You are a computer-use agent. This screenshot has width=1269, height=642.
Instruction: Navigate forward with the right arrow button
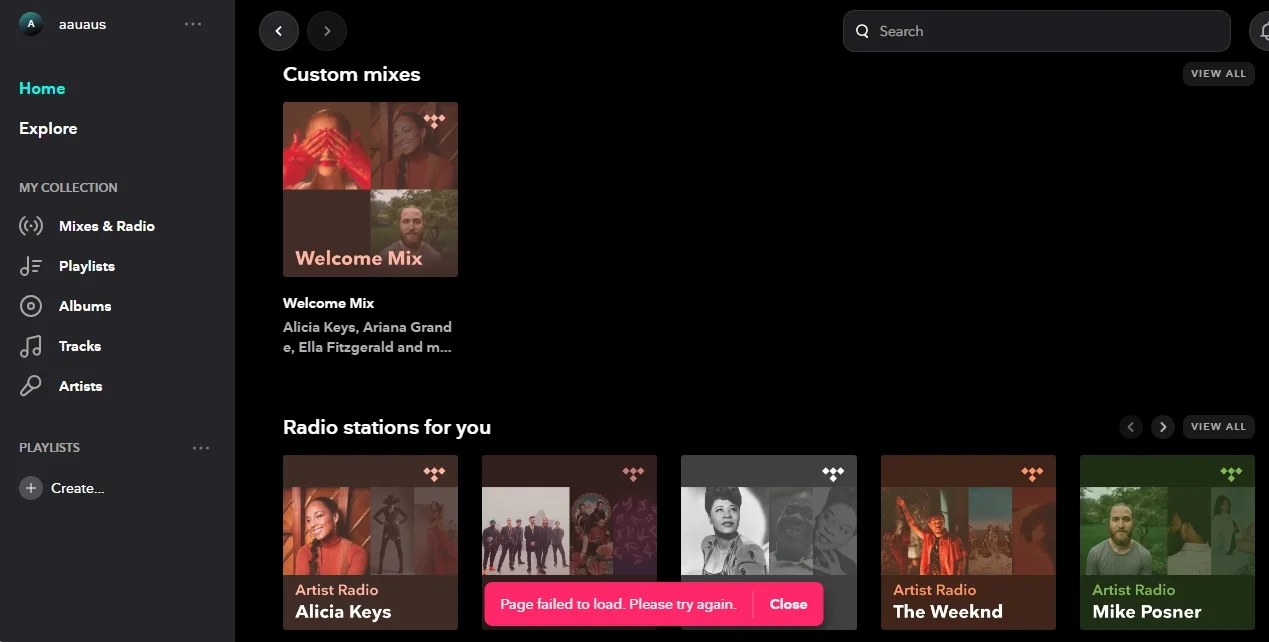click(x=327, y=31)
